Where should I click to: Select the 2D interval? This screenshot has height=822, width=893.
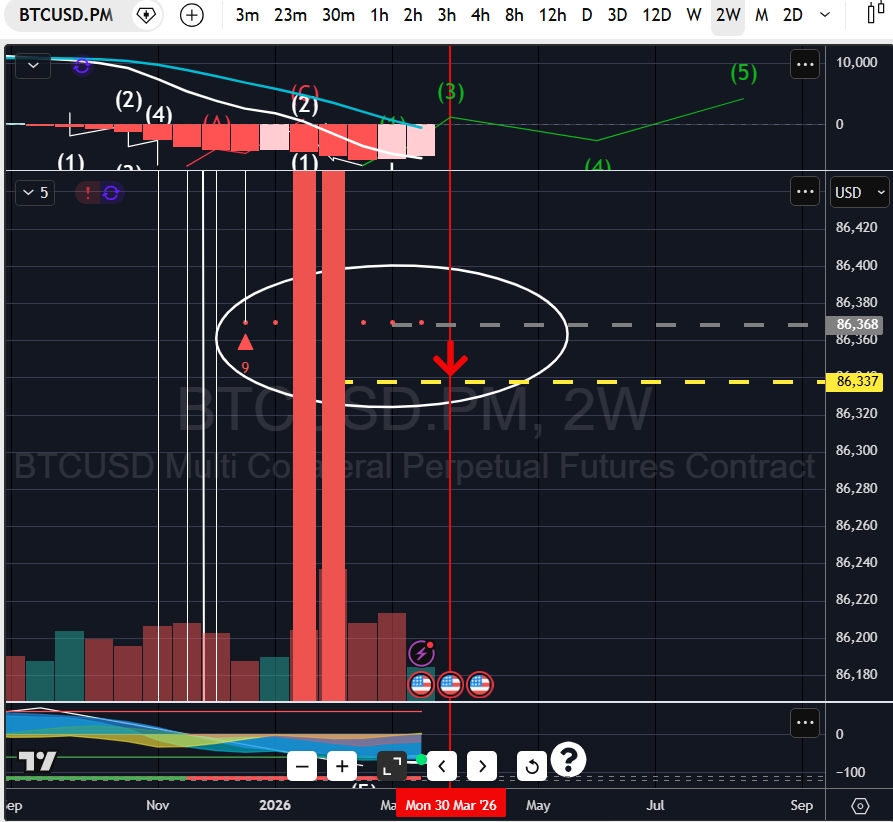coord(793,15)
